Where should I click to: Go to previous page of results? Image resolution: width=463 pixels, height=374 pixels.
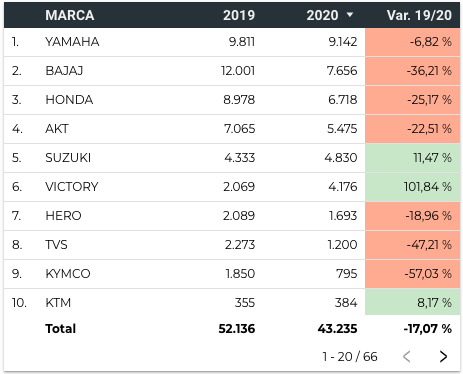pos(406,356)
